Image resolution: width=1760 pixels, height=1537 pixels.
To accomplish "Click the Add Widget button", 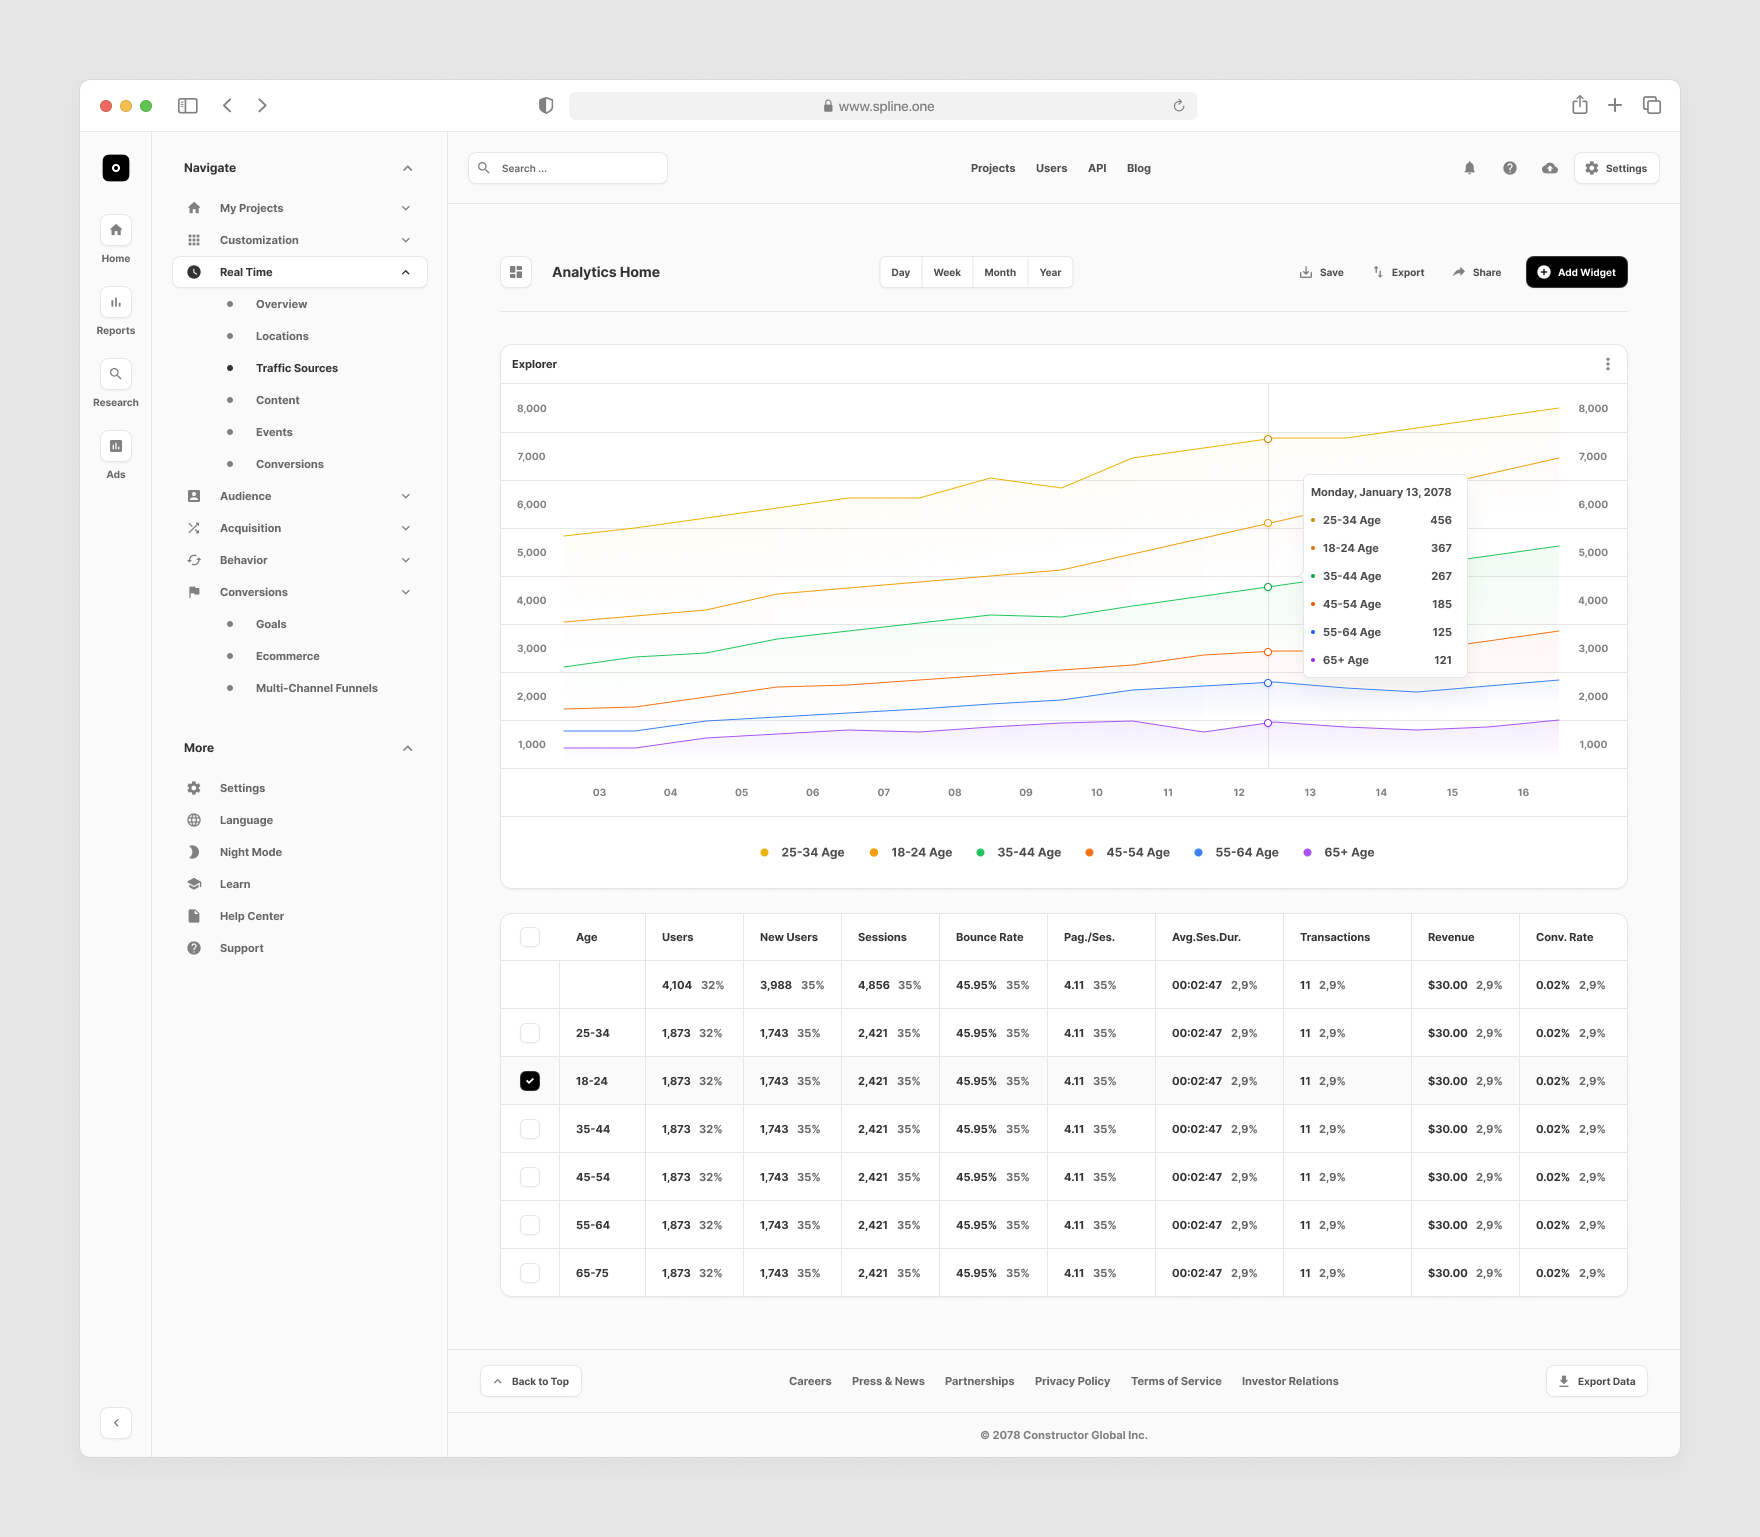I will tap(1577, 272).
